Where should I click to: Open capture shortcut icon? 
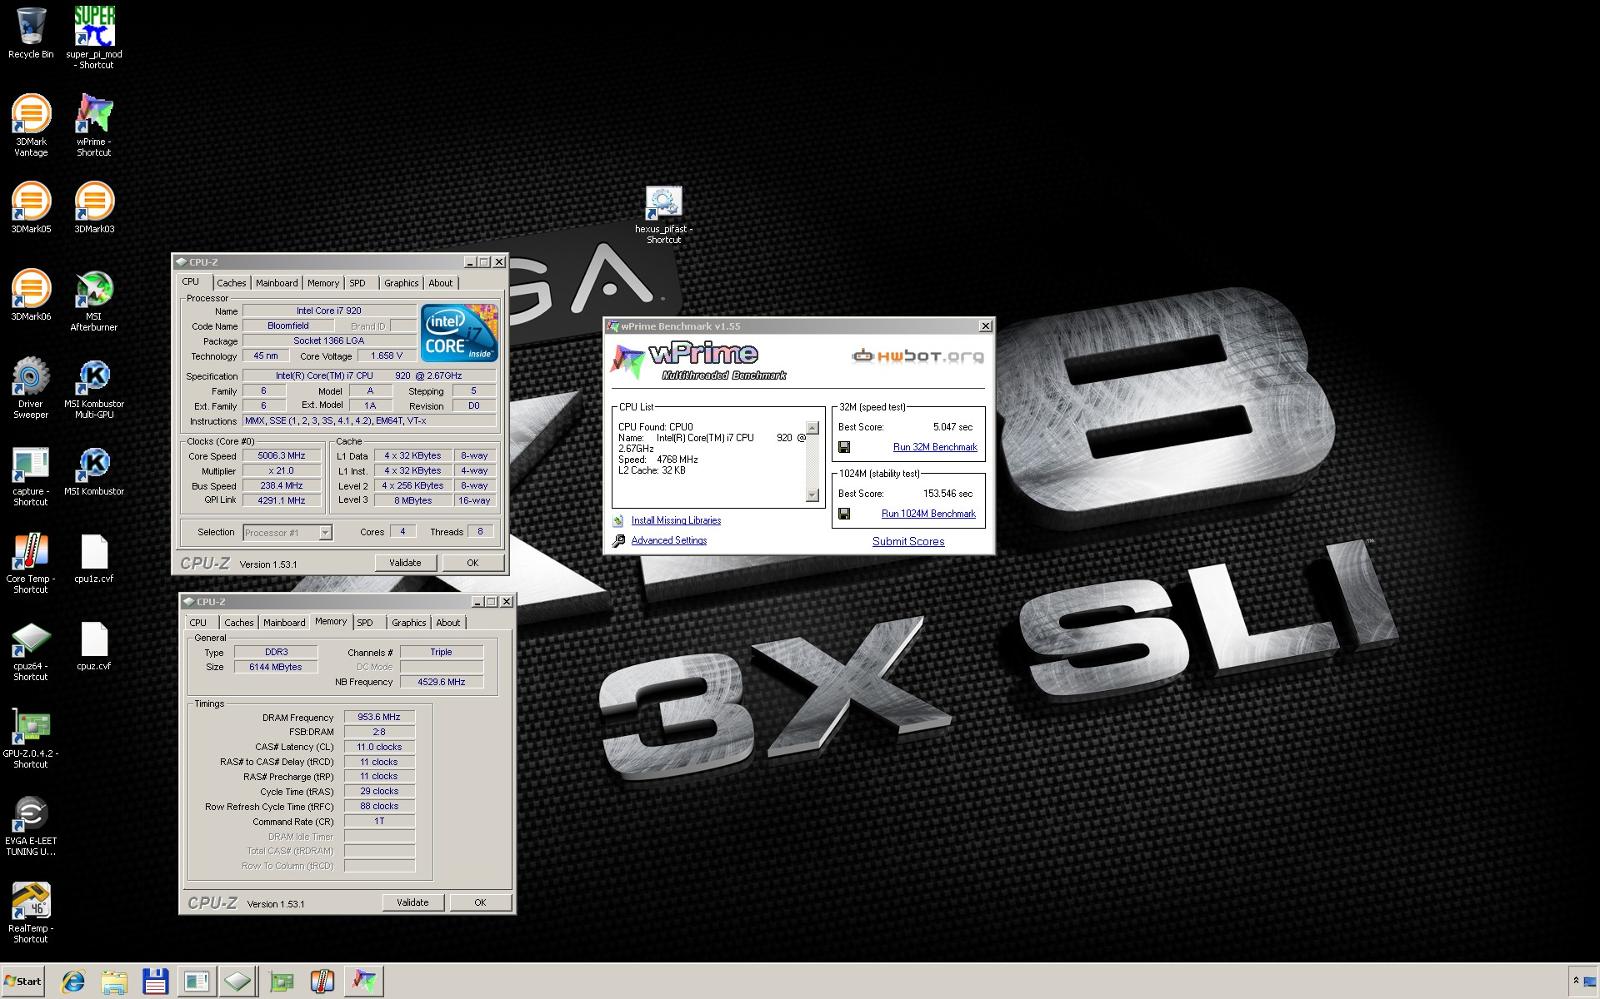click(31, 476)
